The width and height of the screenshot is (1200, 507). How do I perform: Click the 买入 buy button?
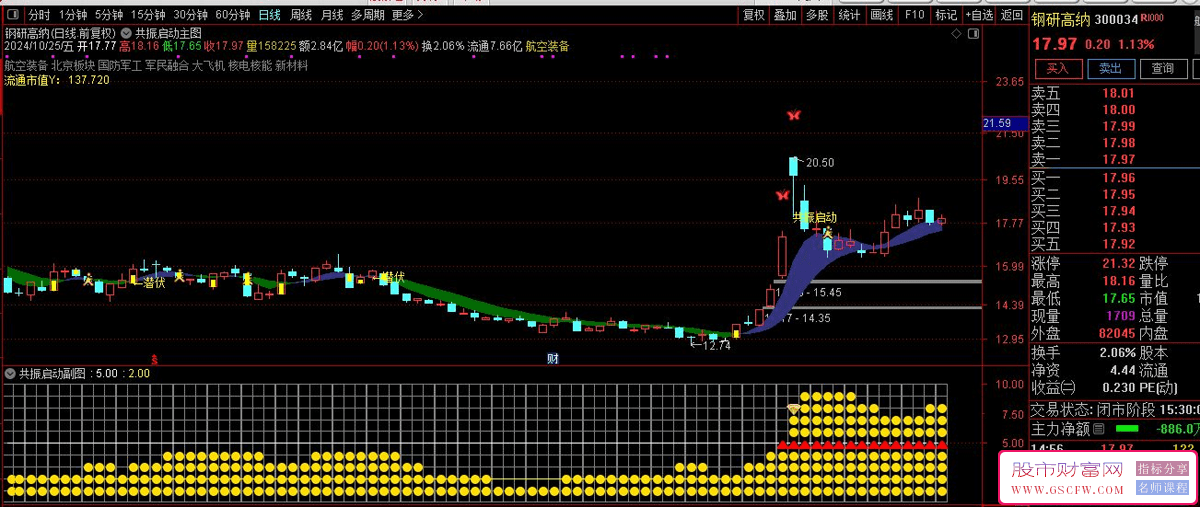[1058, 69]
